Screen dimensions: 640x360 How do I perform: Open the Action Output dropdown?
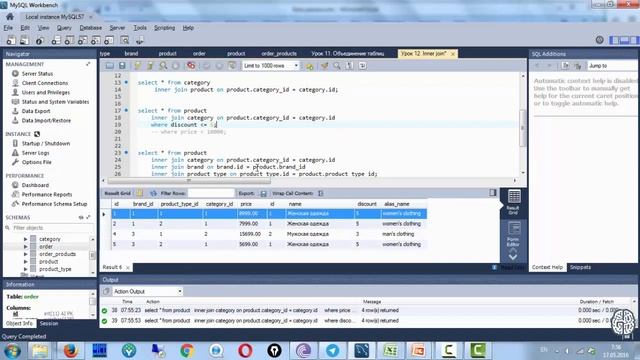point(147,291)
